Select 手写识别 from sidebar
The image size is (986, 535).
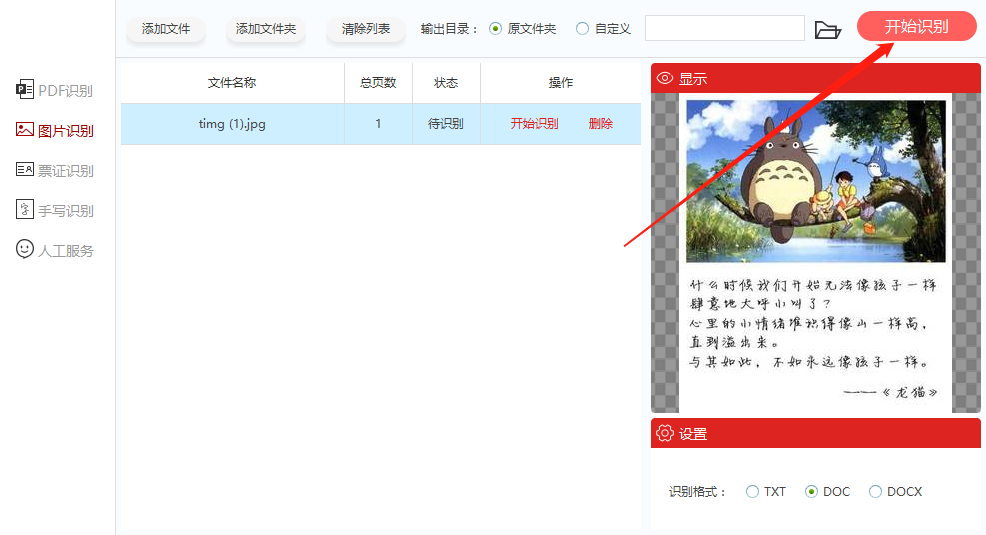pyautogui.click(x=55, y=210)
